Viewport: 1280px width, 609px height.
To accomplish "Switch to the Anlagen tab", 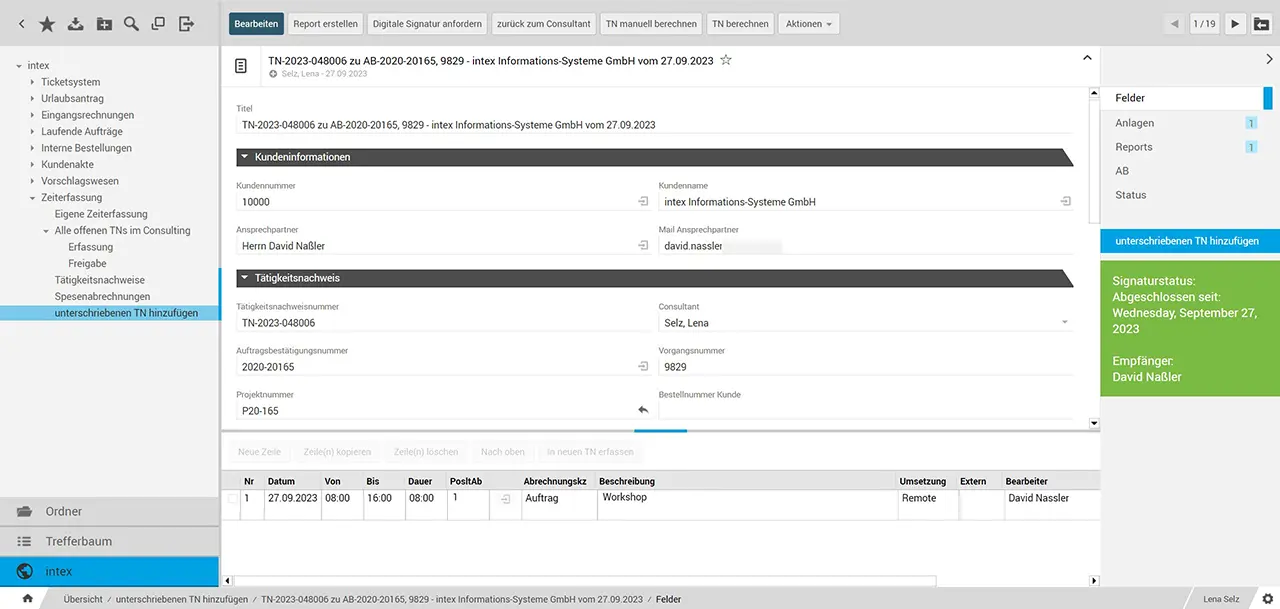I will [x=1134, y=123].
